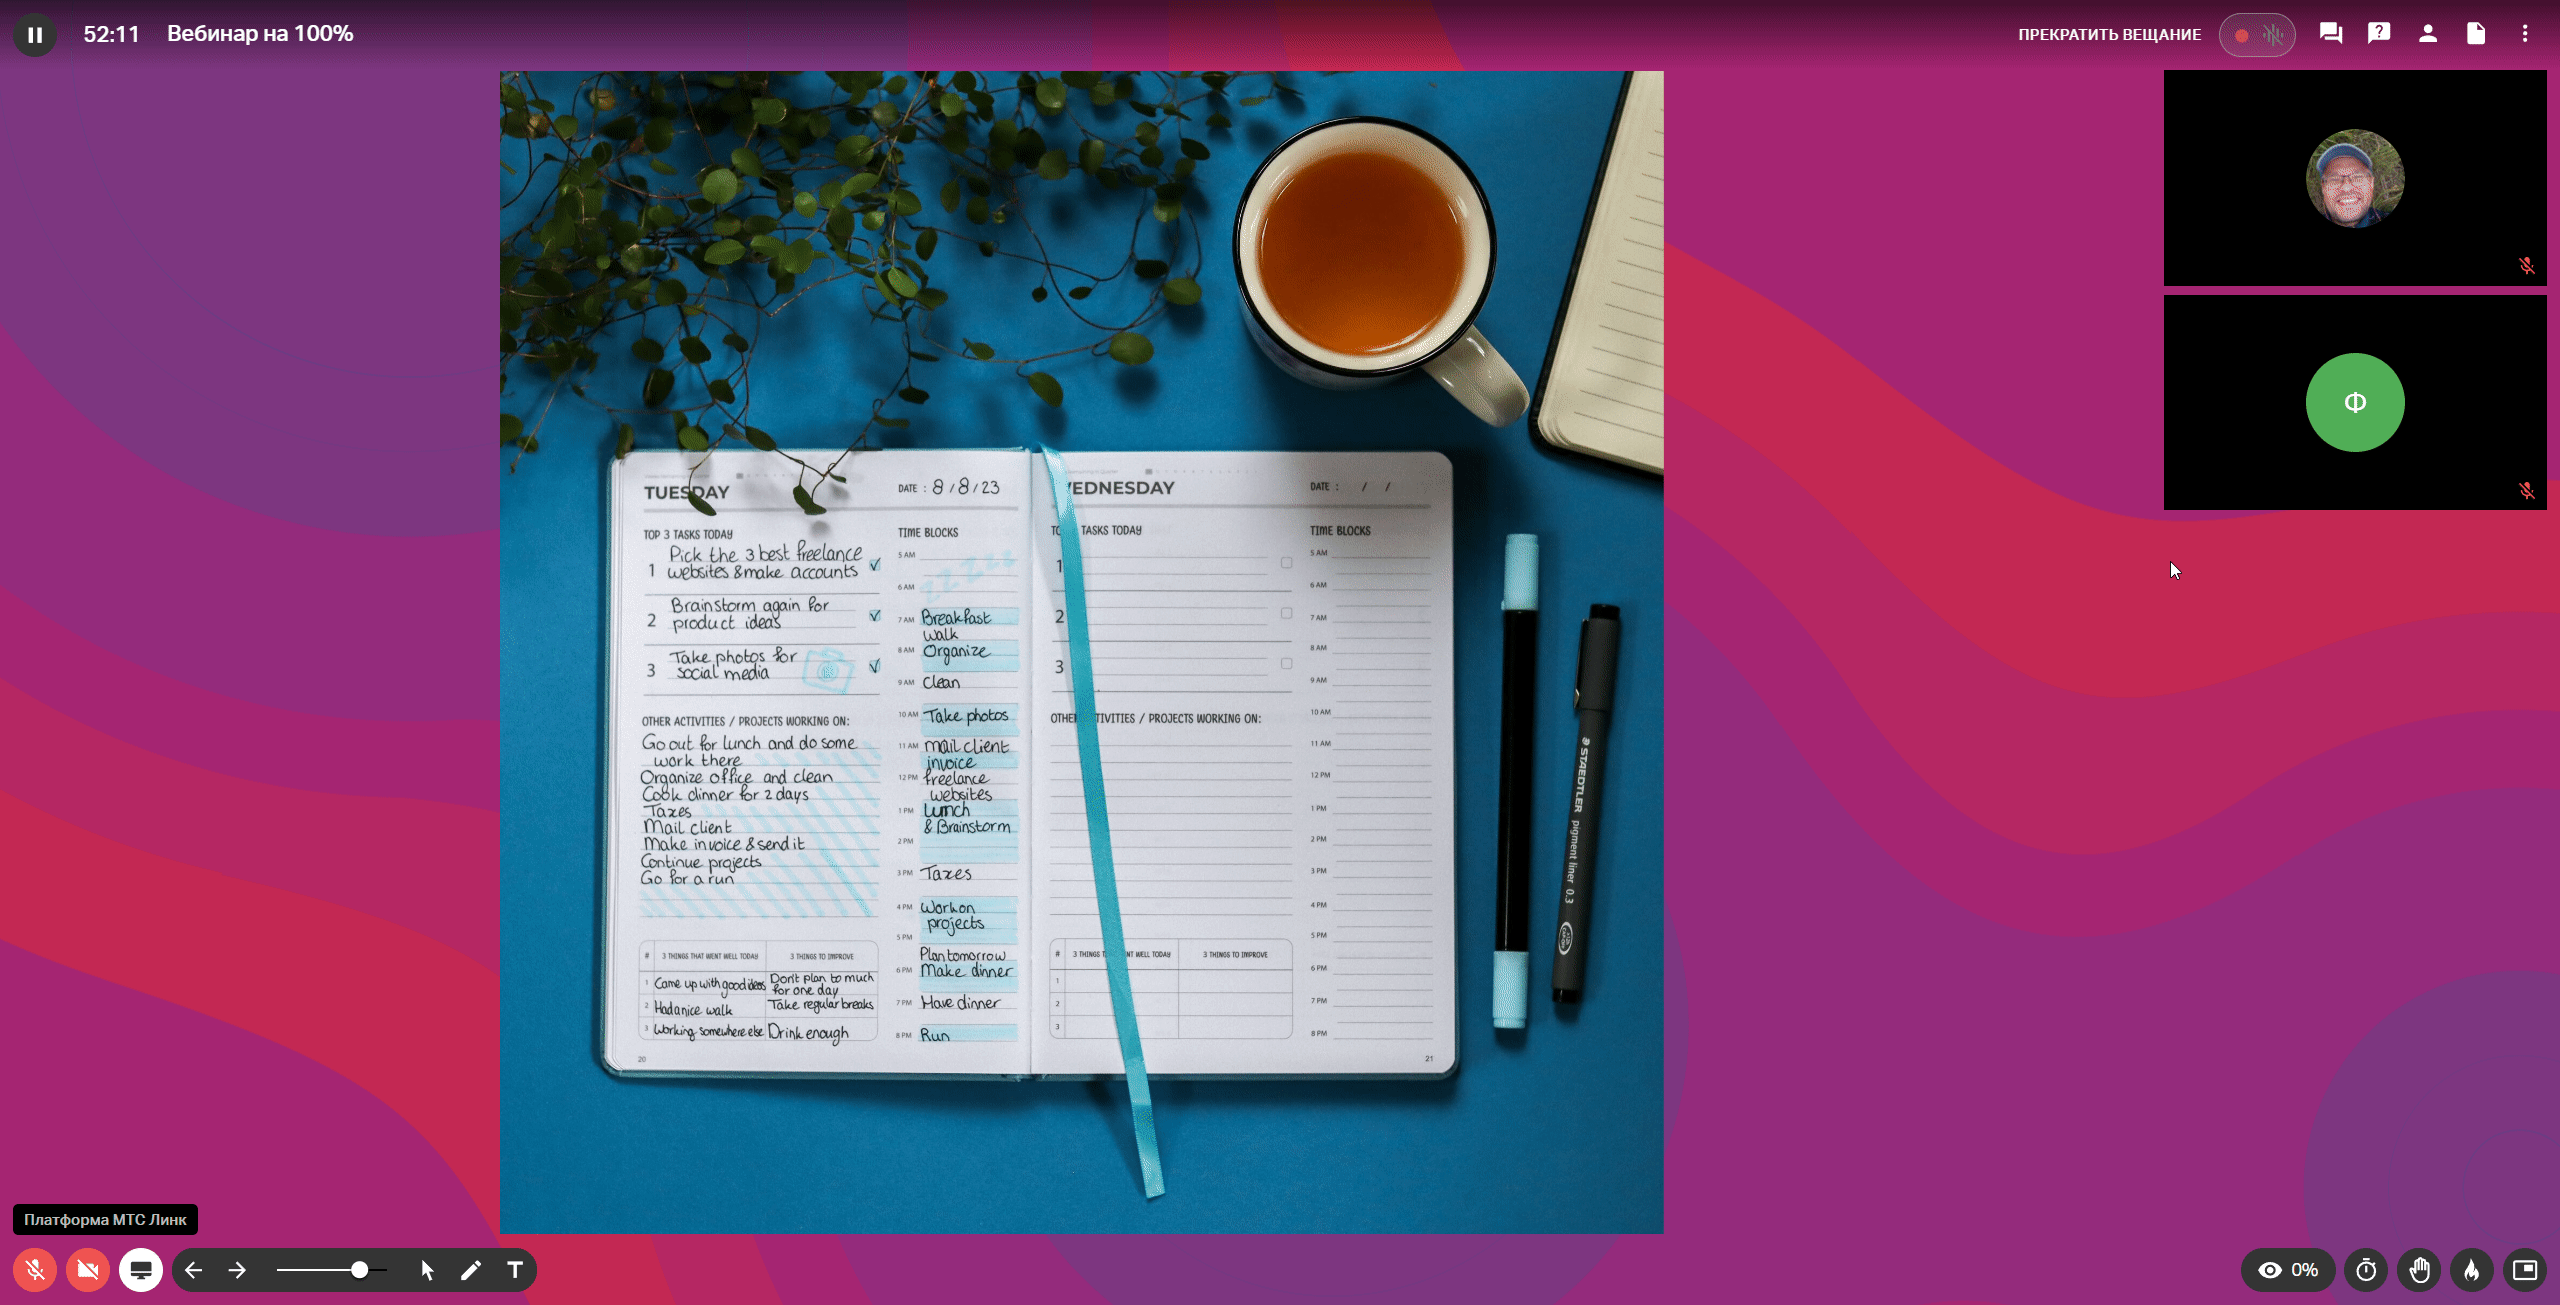Click the highlighter/marker tool icon
This screenshot has height=1305, width=2560.
pyautogui.click(x=471, y=1270)
